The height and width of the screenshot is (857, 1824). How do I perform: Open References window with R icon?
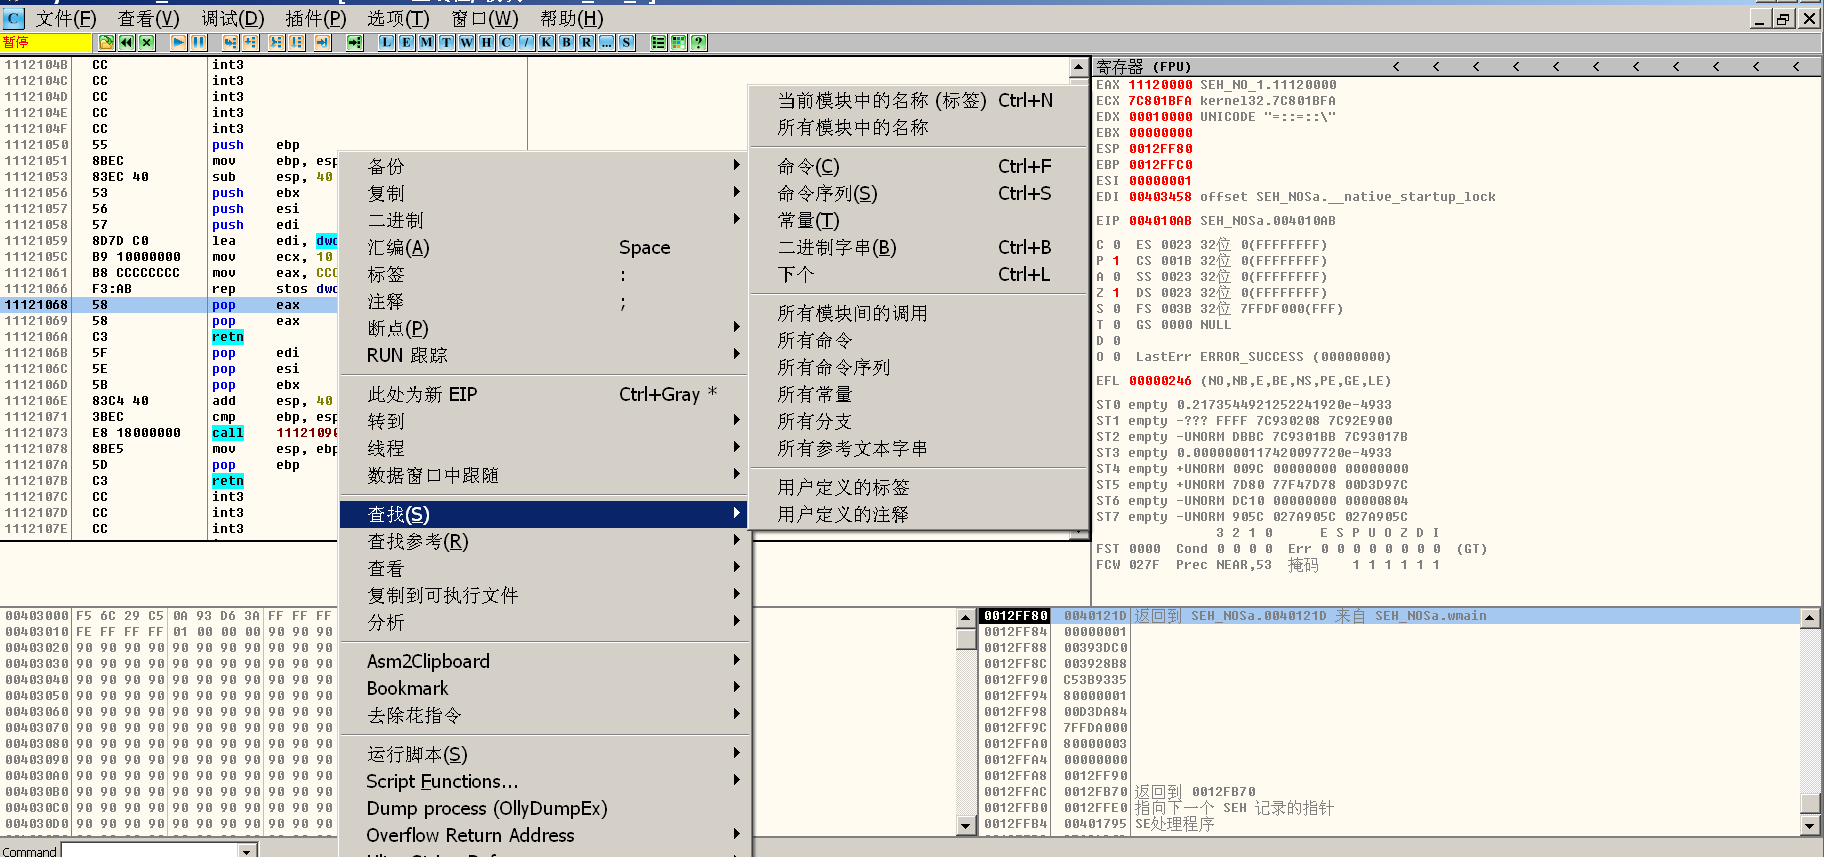click(x=586, y=42)
